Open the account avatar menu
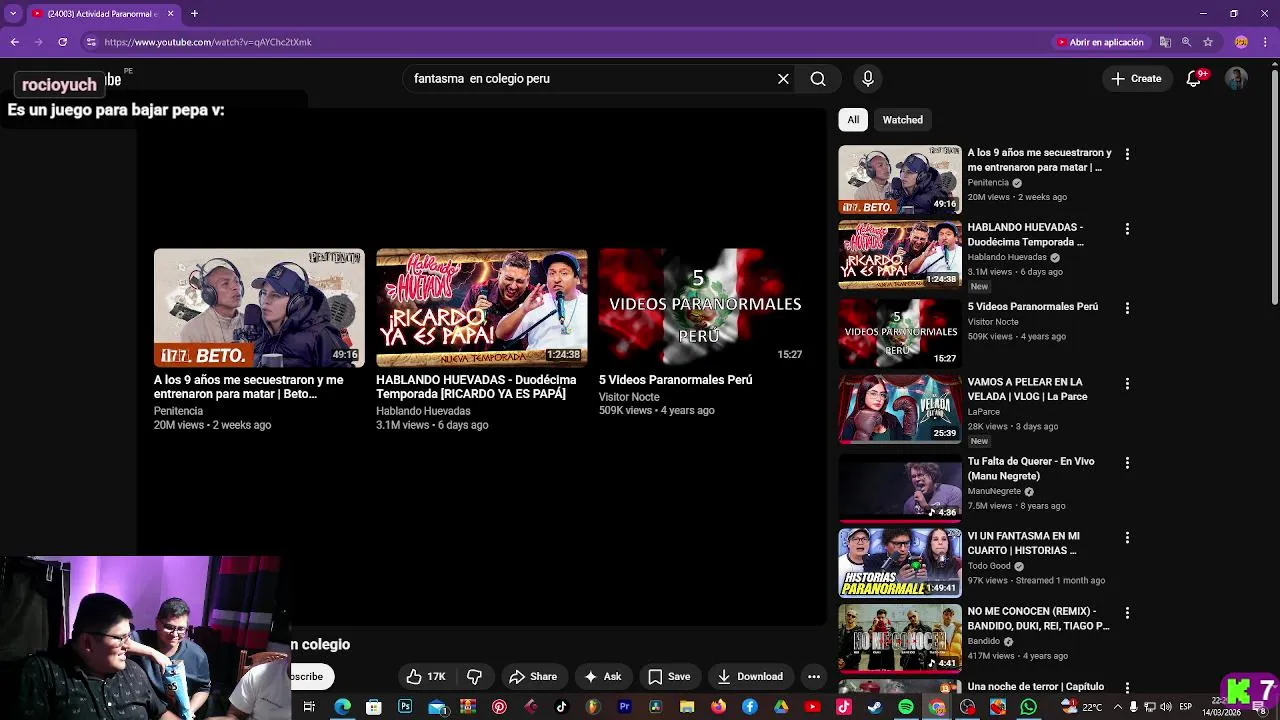1280x720 pixels. coord(1237,79)
